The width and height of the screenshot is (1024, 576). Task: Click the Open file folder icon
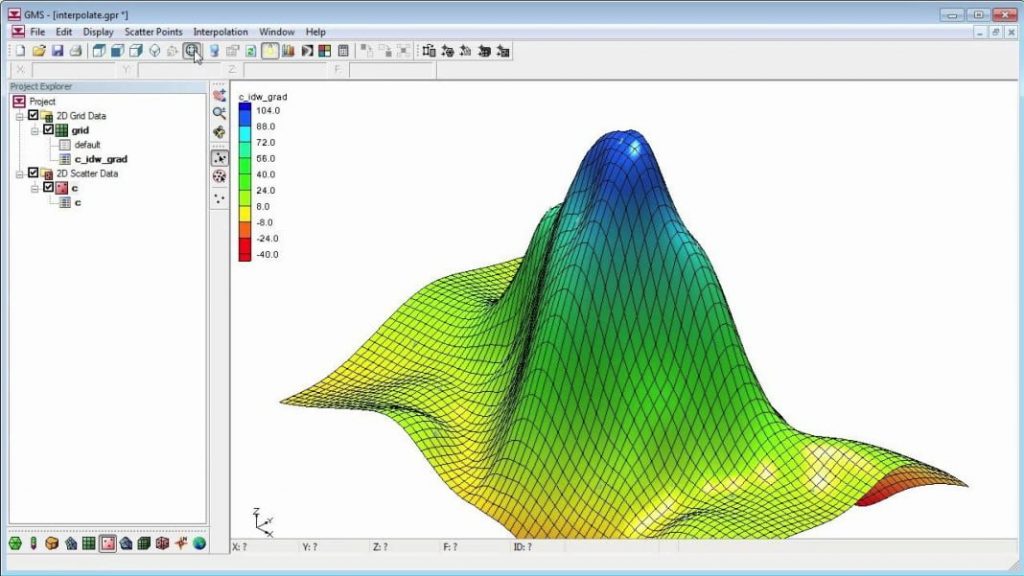point(38,51)
